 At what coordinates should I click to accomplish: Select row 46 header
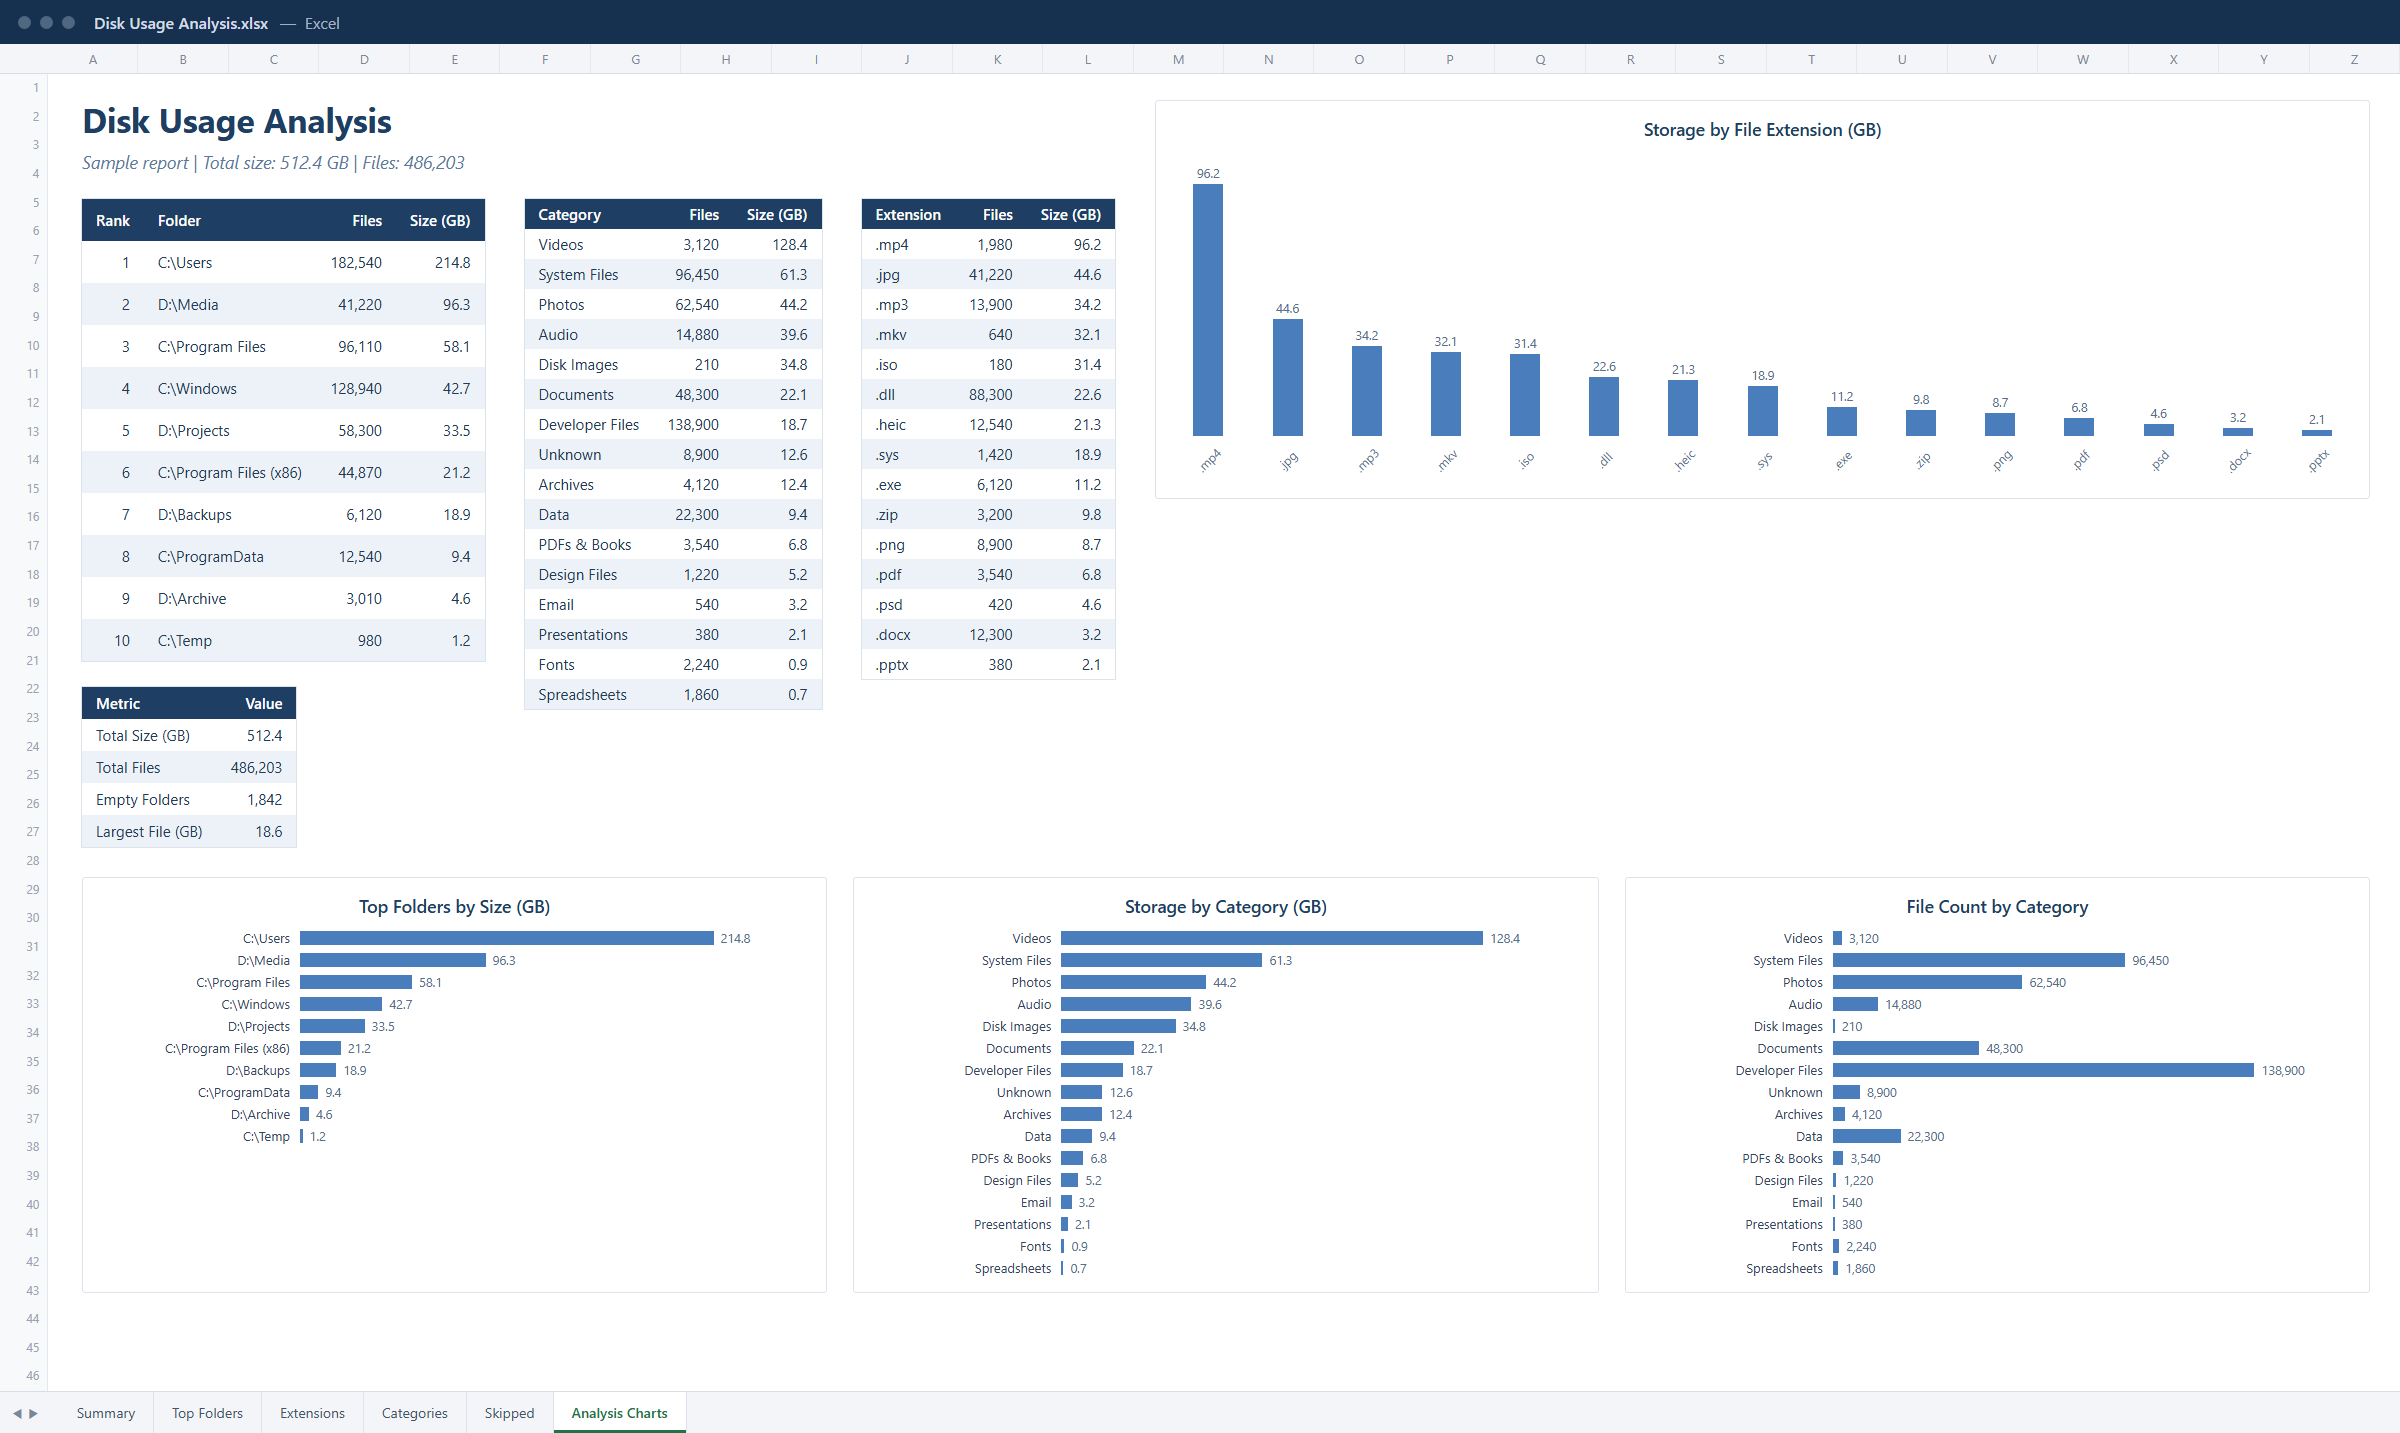click(x=24, y=1375)
